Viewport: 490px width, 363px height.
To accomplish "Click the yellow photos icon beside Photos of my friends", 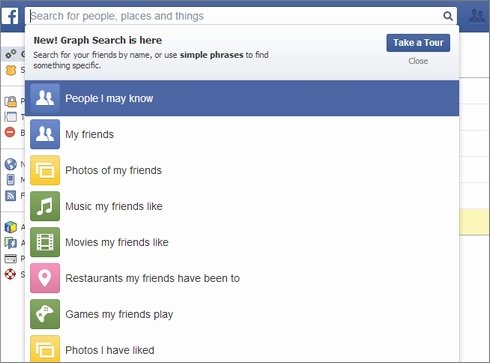I will 45,170.
